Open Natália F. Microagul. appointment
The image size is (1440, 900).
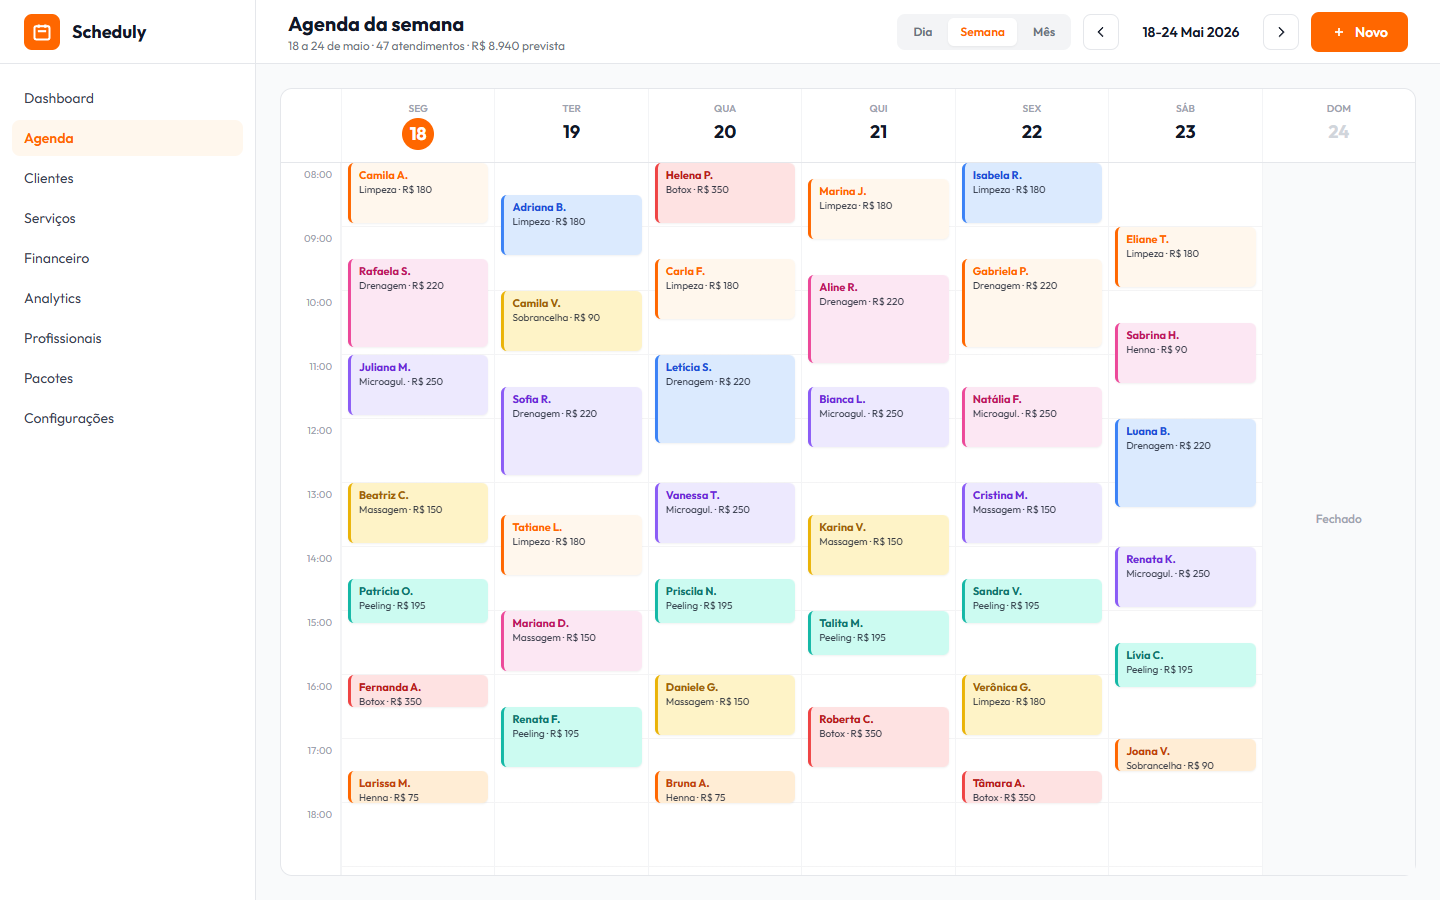point(1032,417)
